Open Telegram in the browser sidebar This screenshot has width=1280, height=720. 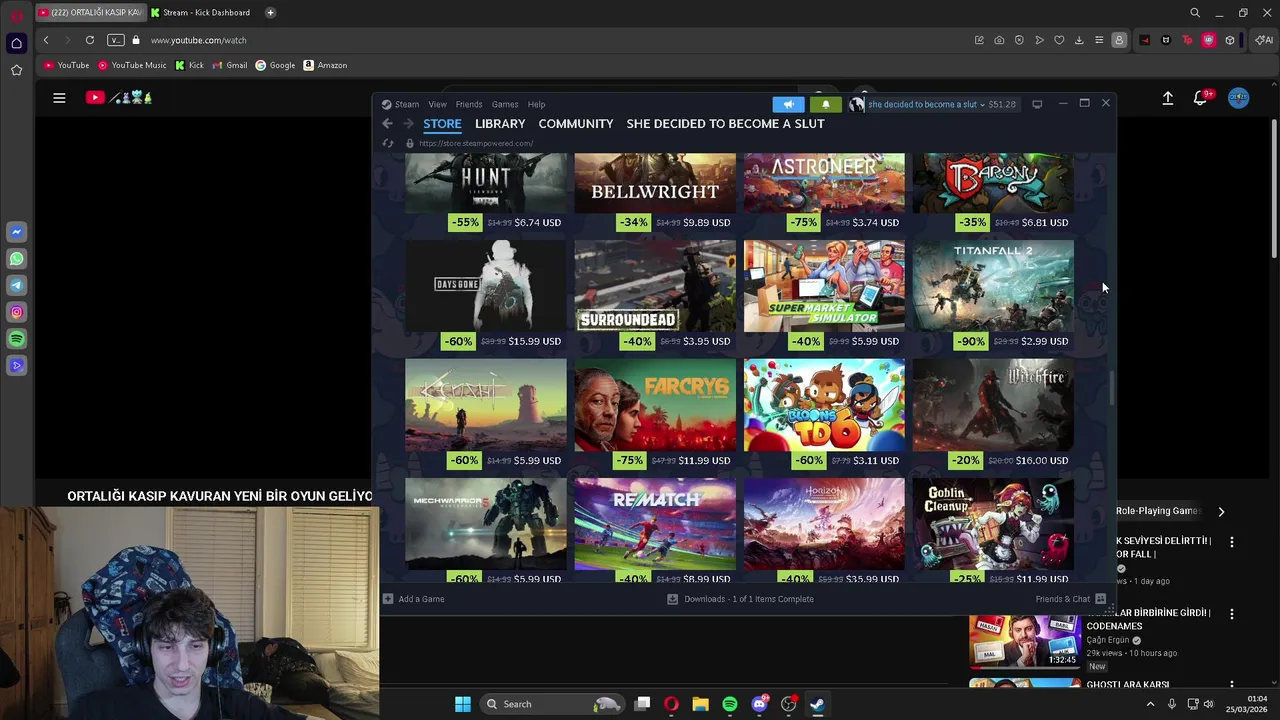[16, 285]
